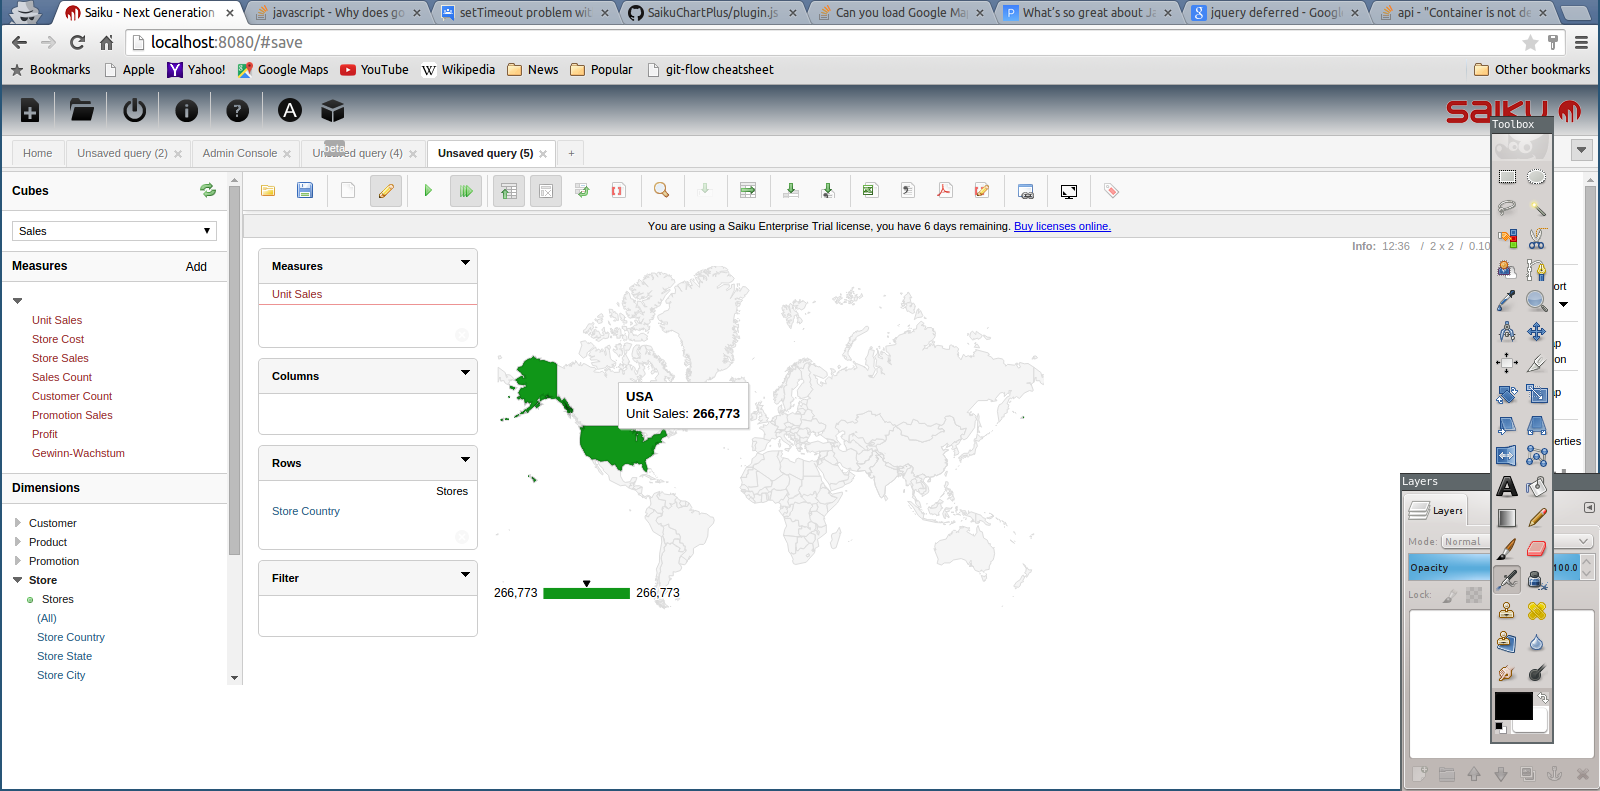Image resolution: width=1600 pixels, height=791 pixels.
Task: Open the Rows drop zone menu arrow
Action: (x=465, y=460)
